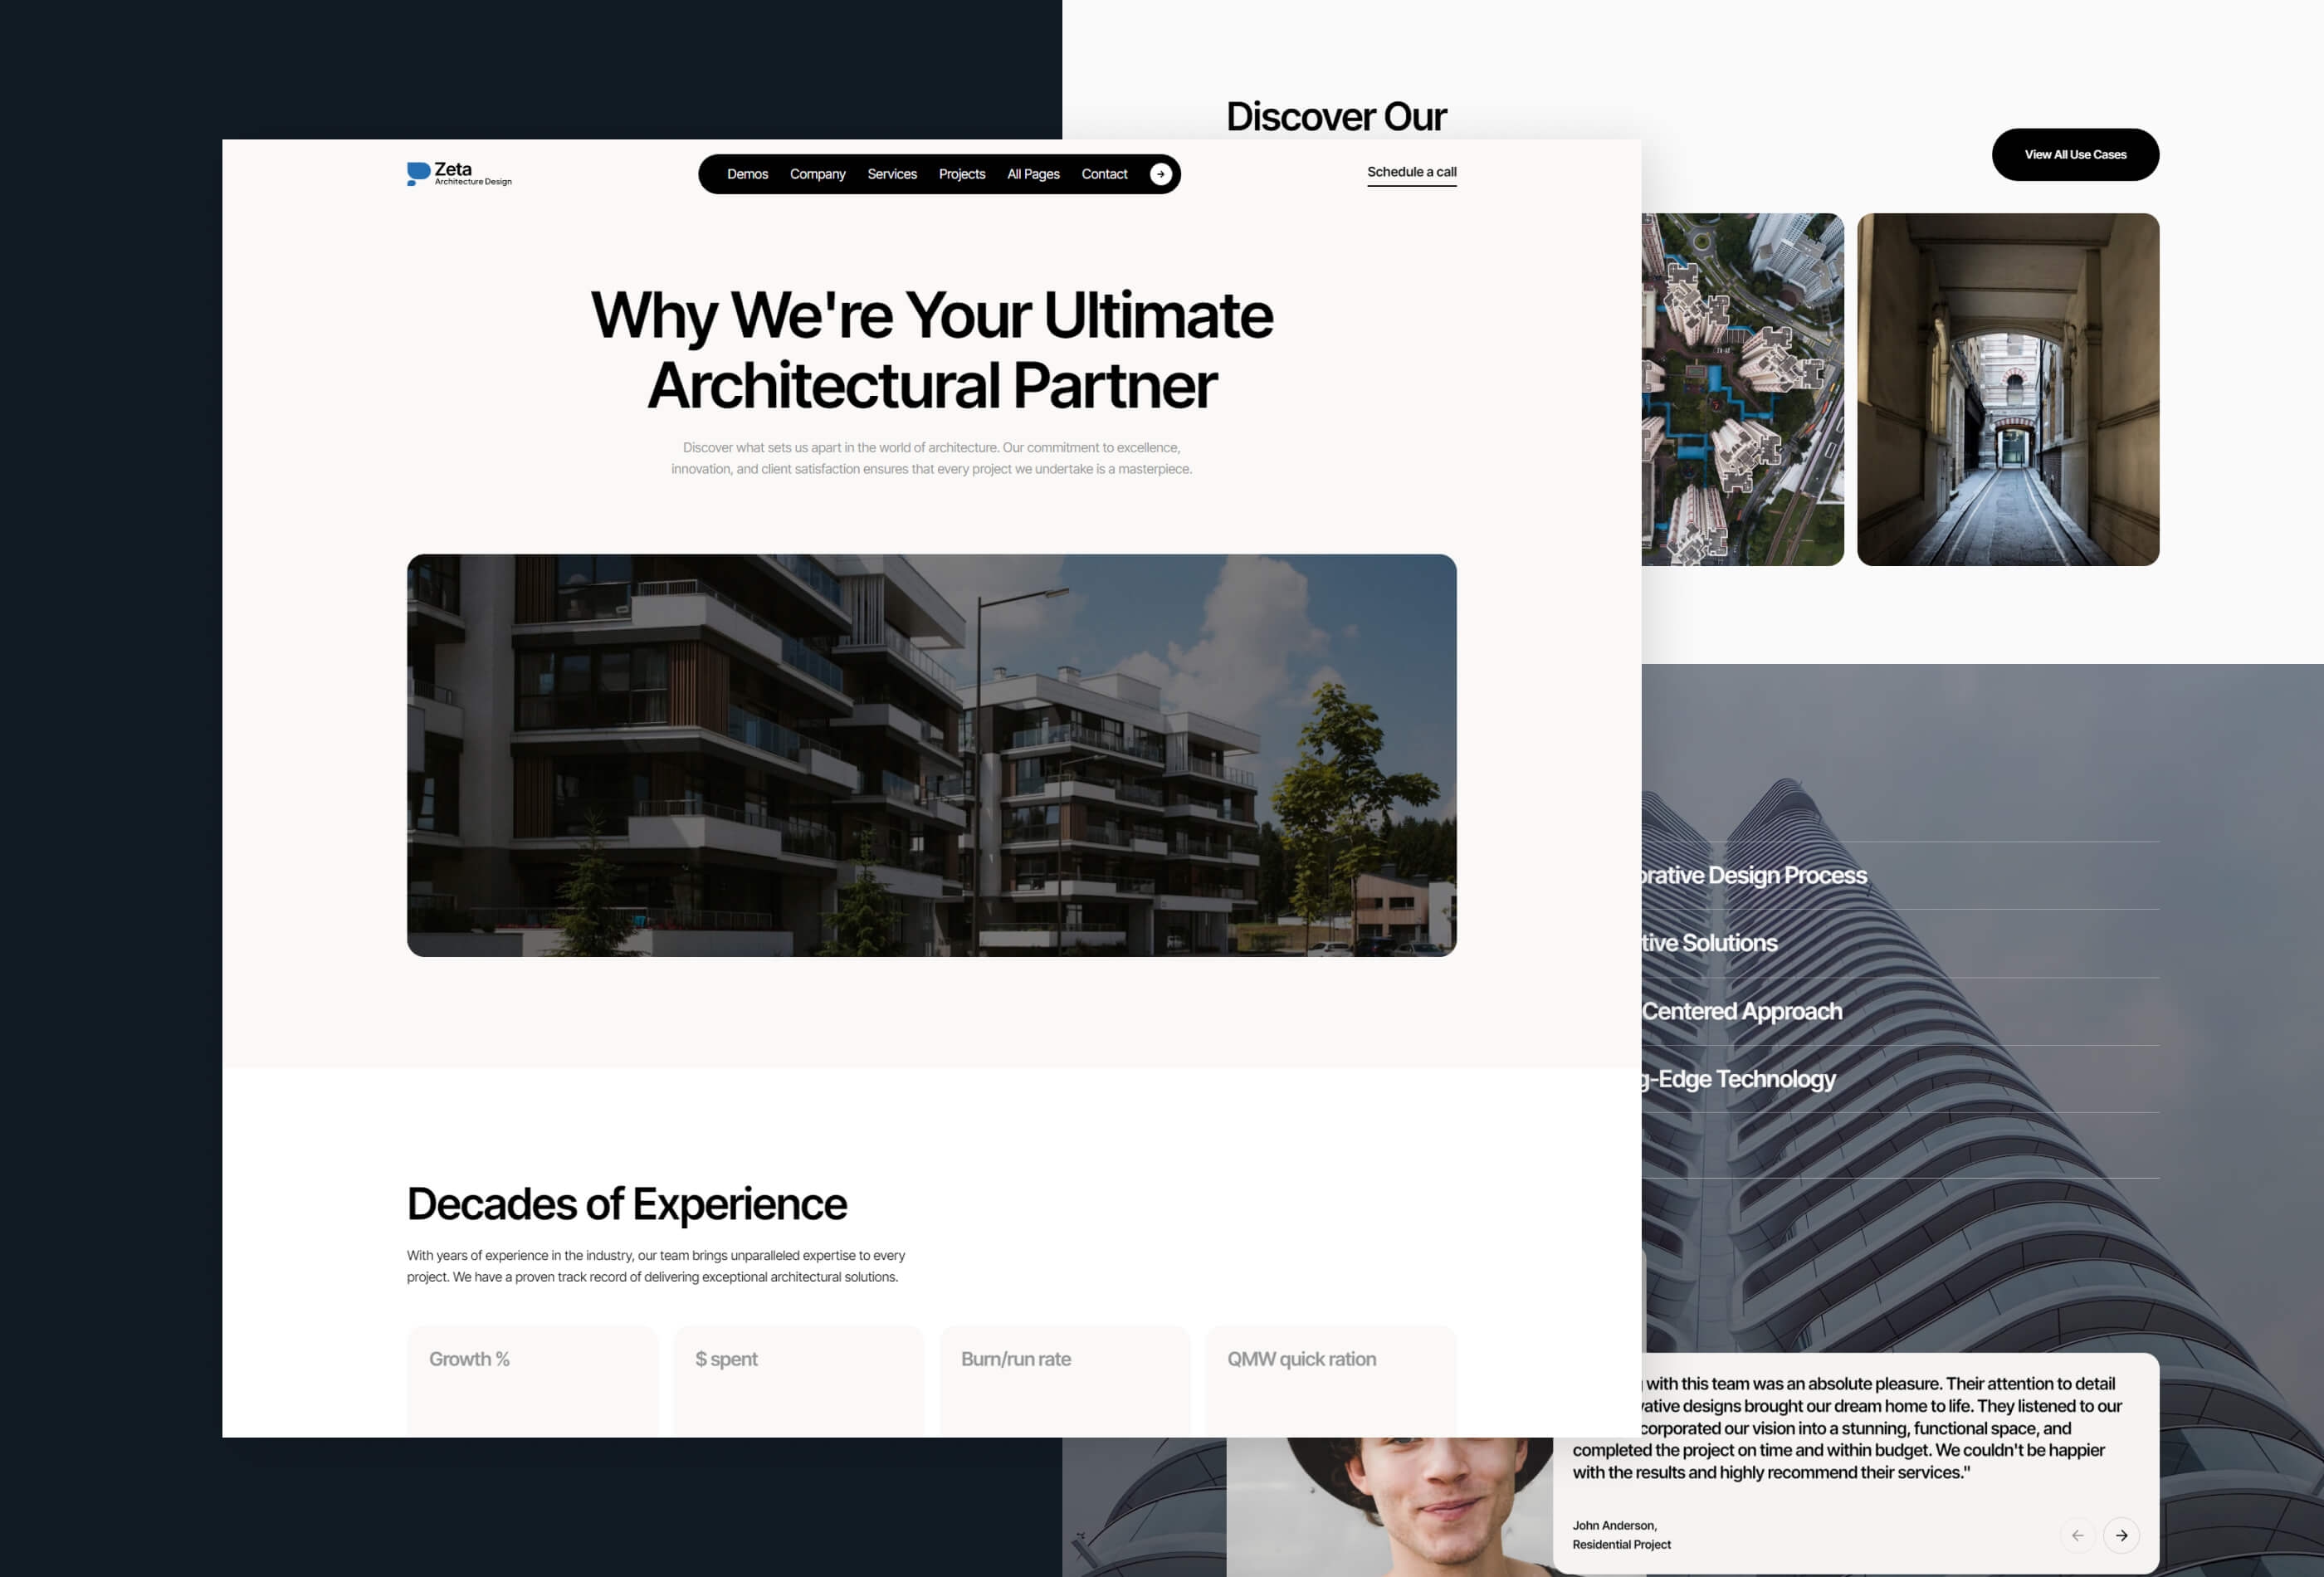Click the dark mode toggle icon in navbar
Viewport: 2324px width, 1577px height.
click(x=1161, y=174)
